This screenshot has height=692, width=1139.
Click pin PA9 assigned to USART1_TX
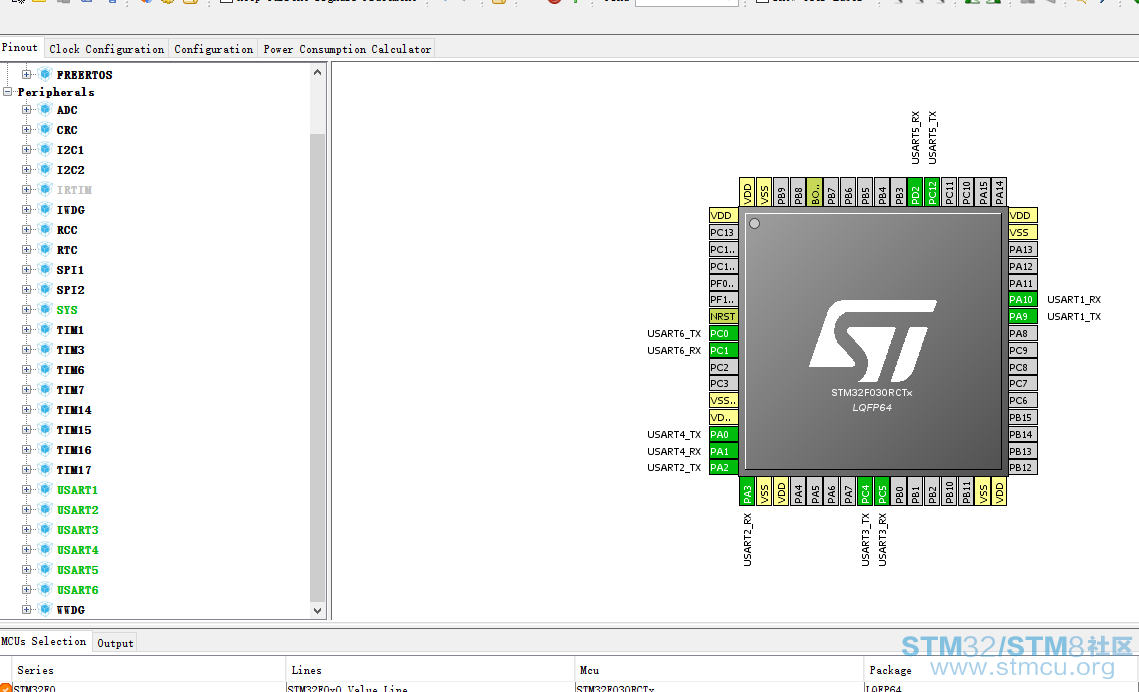pos(1022,317)
